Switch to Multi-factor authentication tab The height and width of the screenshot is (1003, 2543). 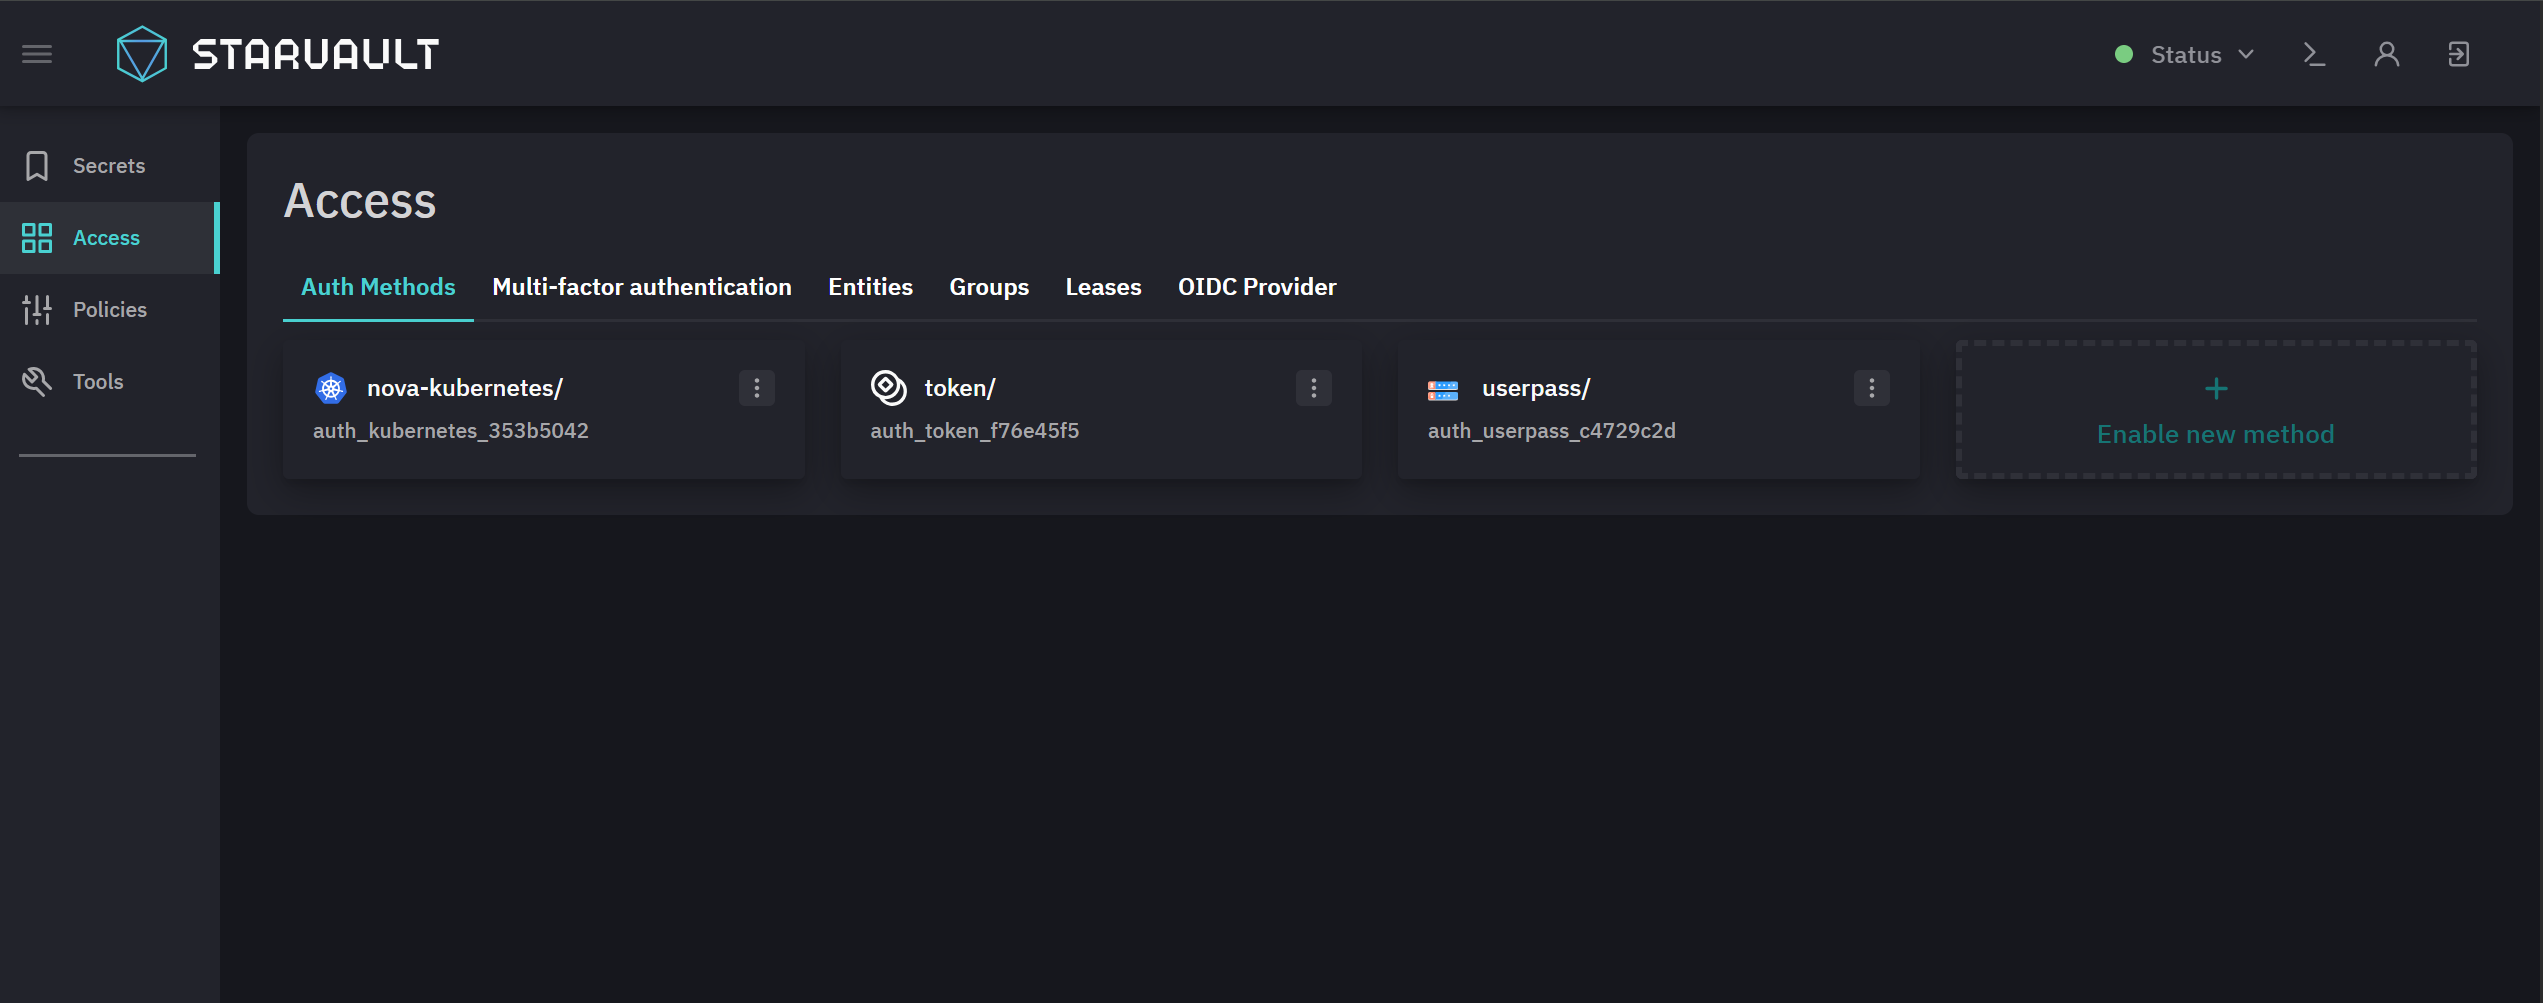[642, 288]
